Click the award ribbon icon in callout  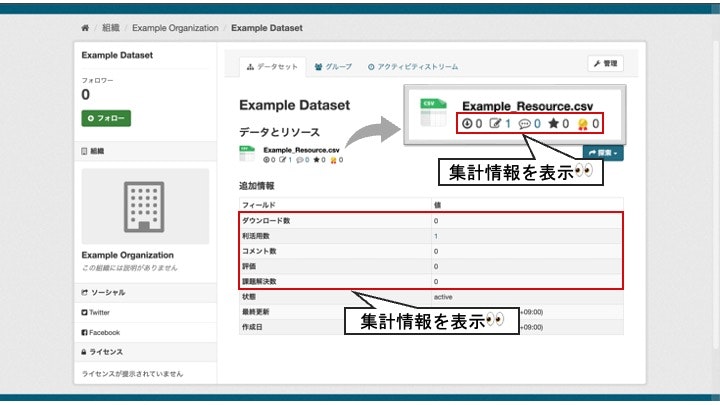pos(583,124)
